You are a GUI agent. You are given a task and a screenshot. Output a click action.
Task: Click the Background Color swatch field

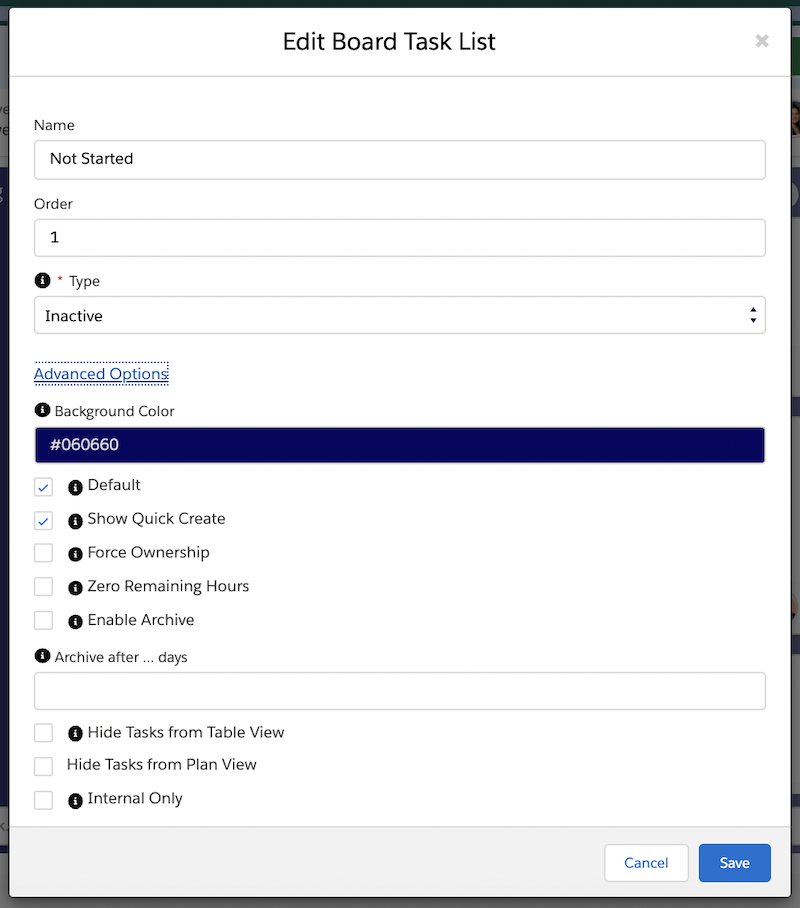pos(400,444)
